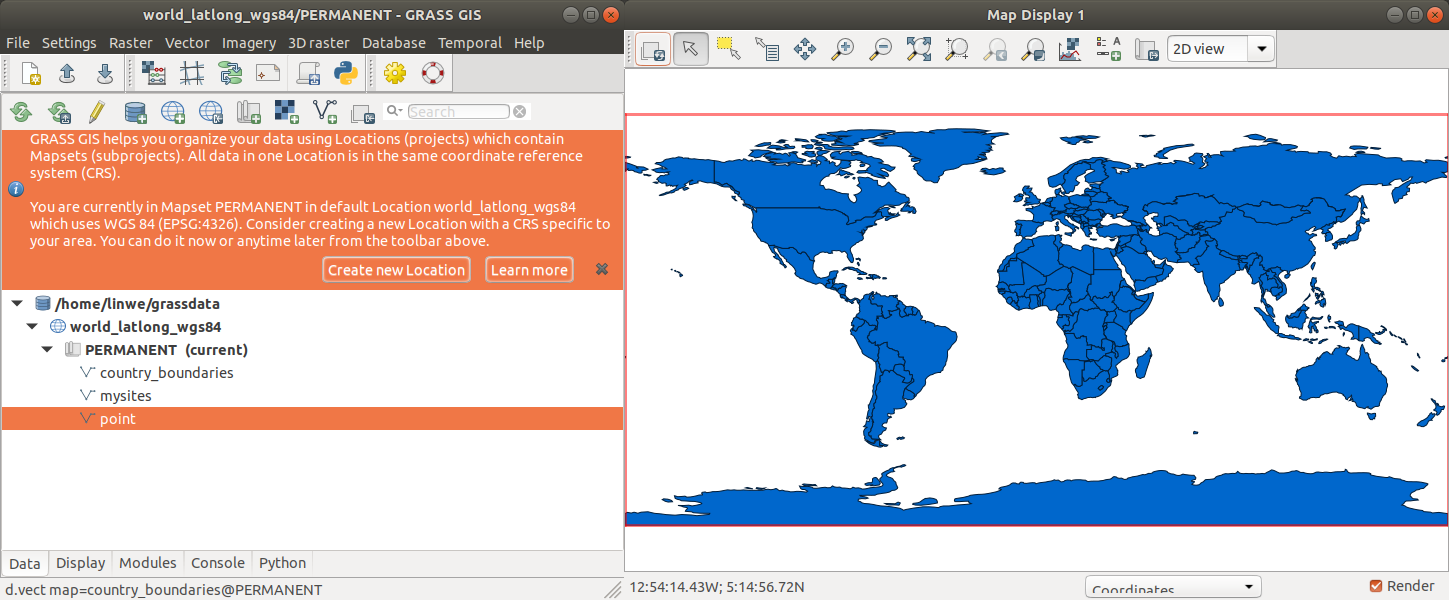
Task: Open GRASS manual lifebuoy icon
Action: (432, 73)
